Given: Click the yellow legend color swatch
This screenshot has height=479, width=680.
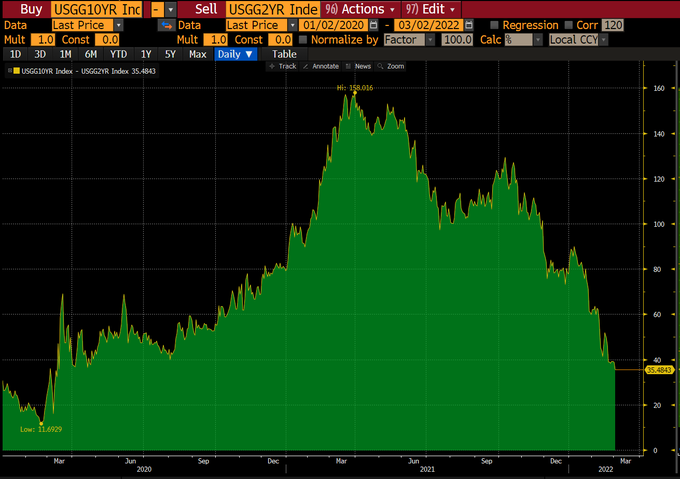Looking at the screenshot, I should pyautogui.click(x=16, y=71).
